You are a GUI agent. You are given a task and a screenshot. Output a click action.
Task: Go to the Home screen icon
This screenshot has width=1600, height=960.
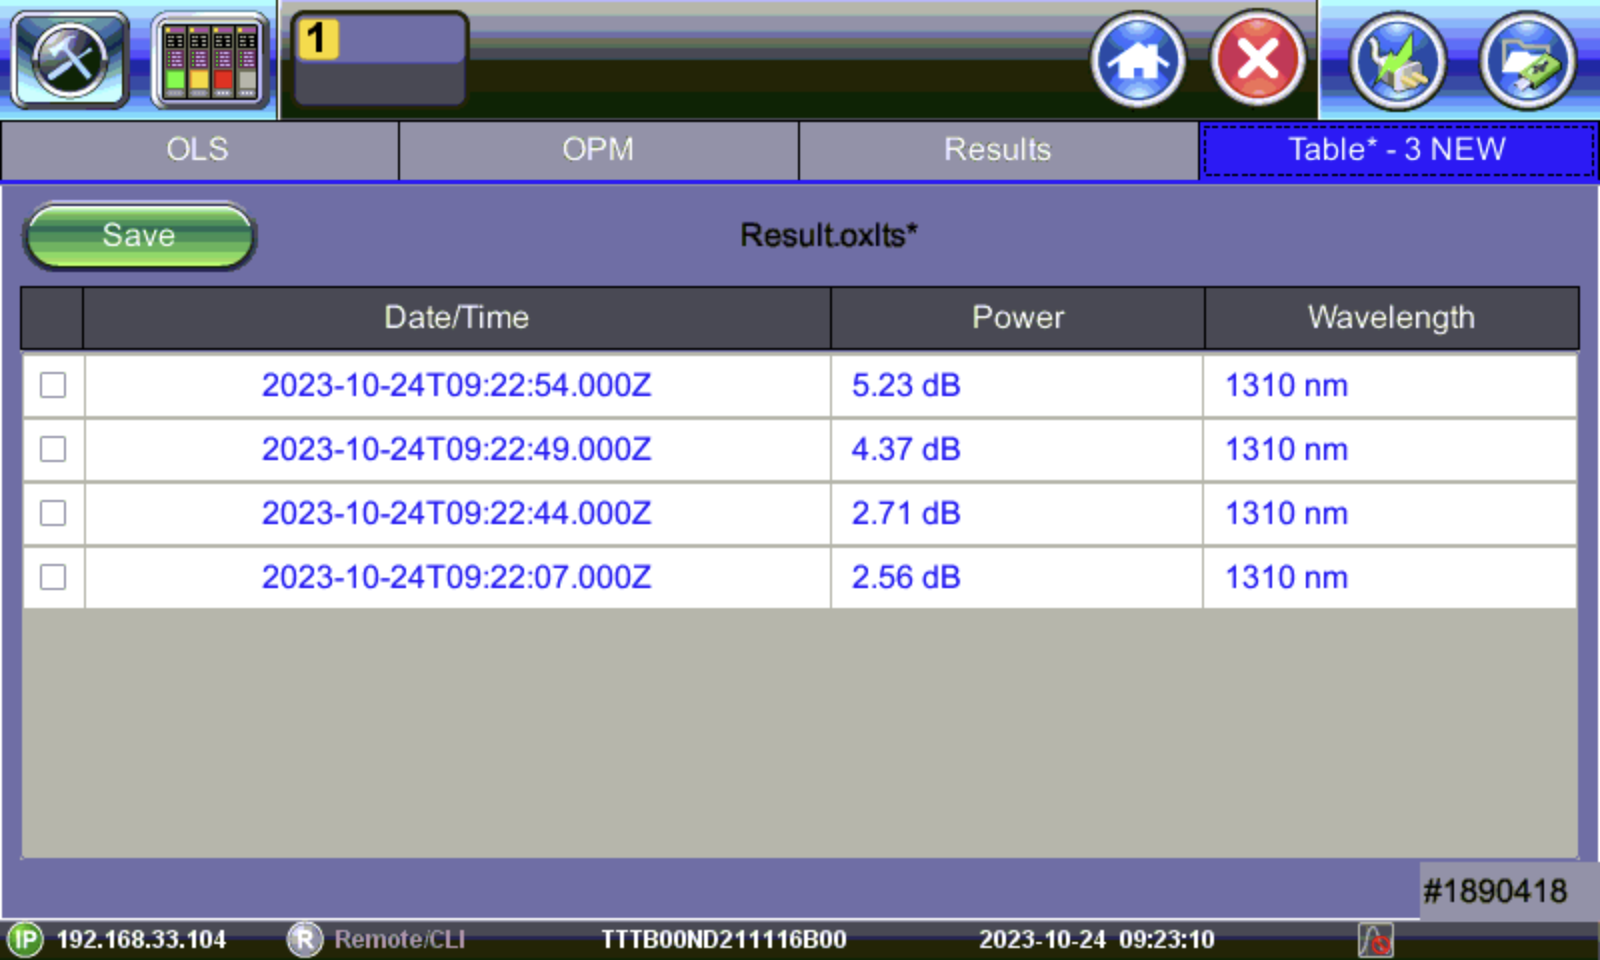pyautogui.click(x=1137, y=60)
